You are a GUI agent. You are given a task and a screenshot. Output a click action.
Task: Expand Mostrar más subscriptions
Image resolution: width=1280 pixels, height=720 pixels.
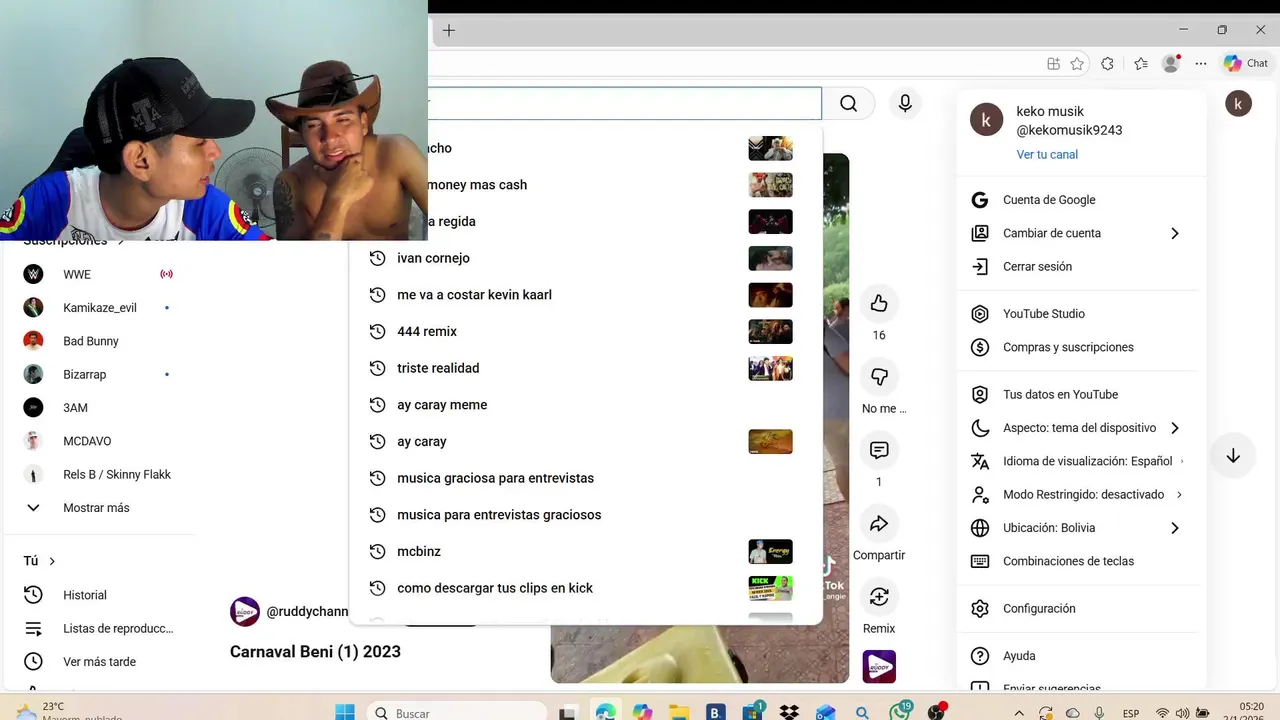tap(98, 508)
